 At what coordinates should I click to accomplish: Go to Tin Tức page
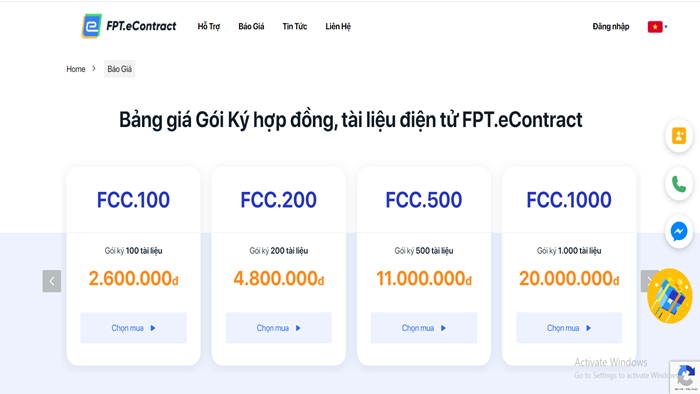point(295,26)
